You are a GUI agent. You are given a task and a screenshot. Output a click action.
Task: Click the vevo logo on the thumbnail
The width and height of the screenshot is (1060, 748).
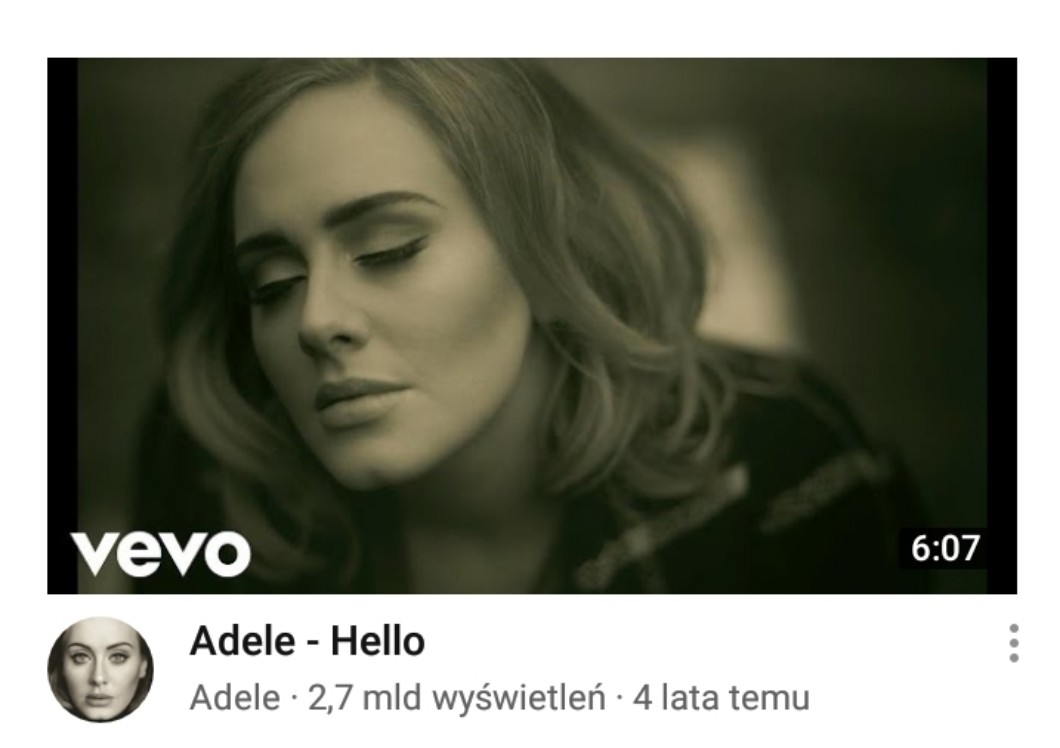160,553
